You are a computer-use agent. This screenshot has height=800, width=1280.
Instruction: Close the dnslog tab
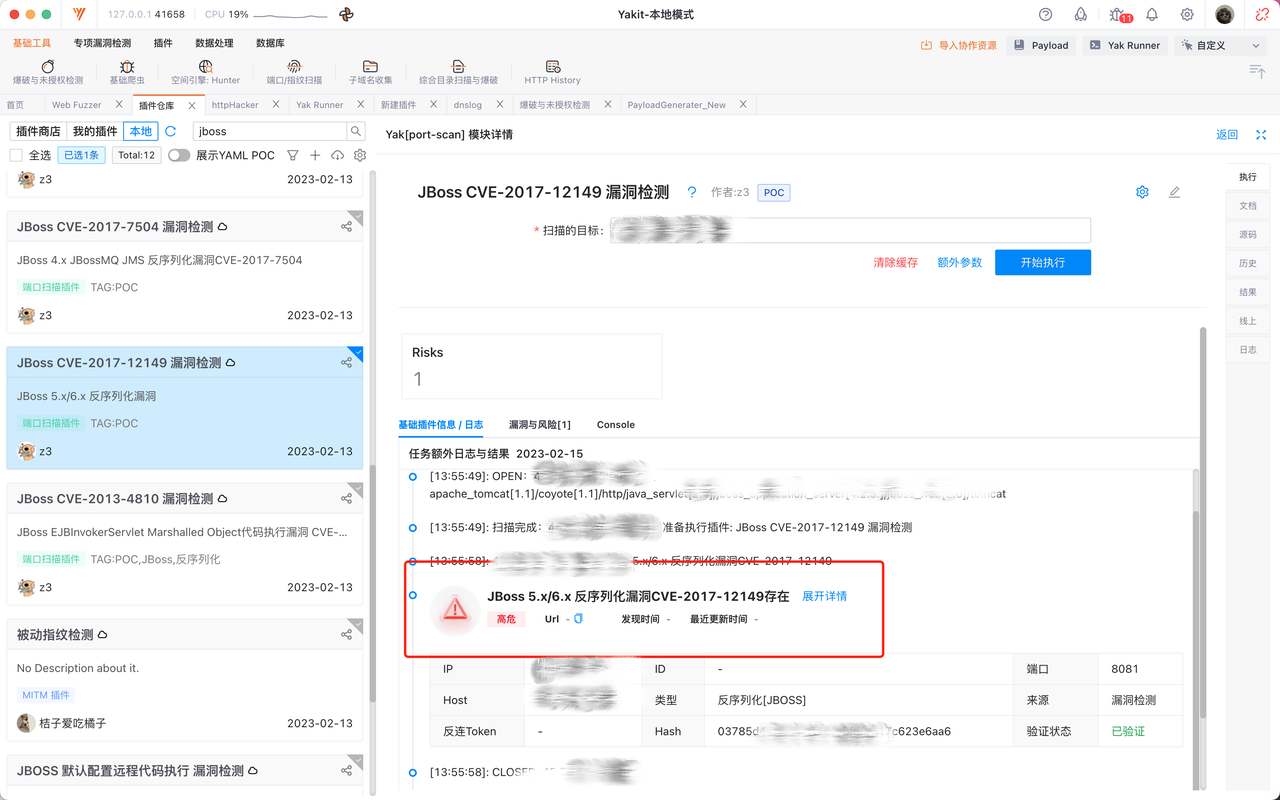[501, 105]
